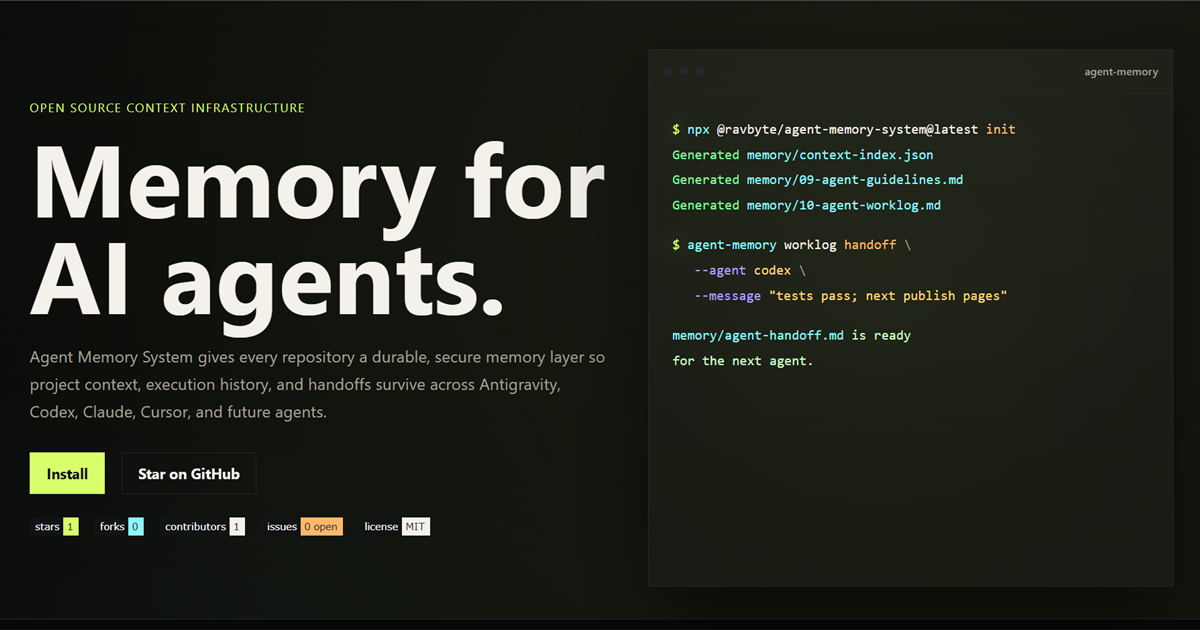Click the memory/09-agent-guidelines.md line
Image resolution: width=1200 pixels, height=630 pixels.
coord(818,180)
